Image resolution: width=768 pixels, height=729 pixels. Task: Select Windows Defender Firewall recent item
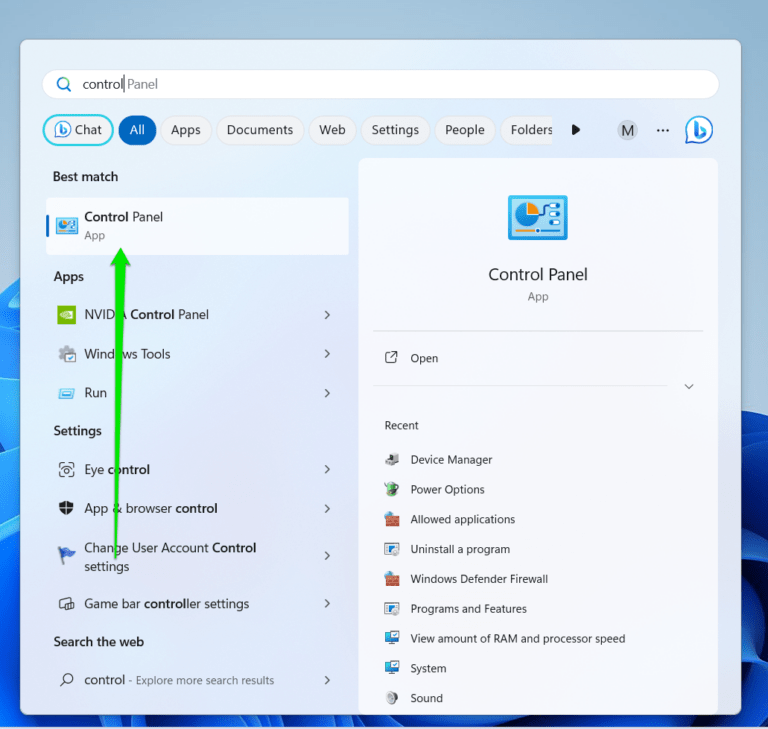point(478,579)
